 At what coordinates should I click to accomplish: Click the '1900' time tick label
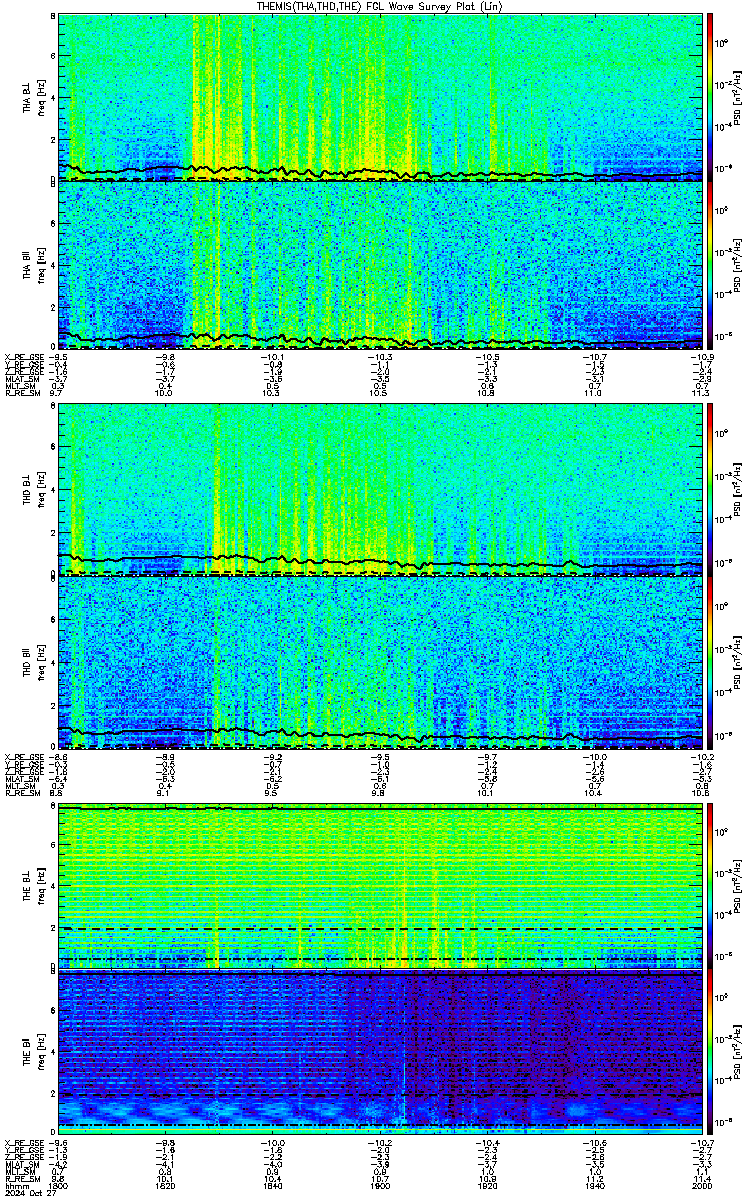pos(381,1184)
